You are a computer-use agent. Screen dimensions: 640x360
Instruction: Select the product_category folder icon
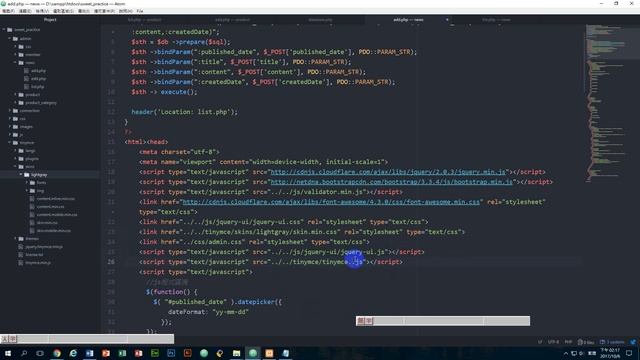click(x=21, y=103)
